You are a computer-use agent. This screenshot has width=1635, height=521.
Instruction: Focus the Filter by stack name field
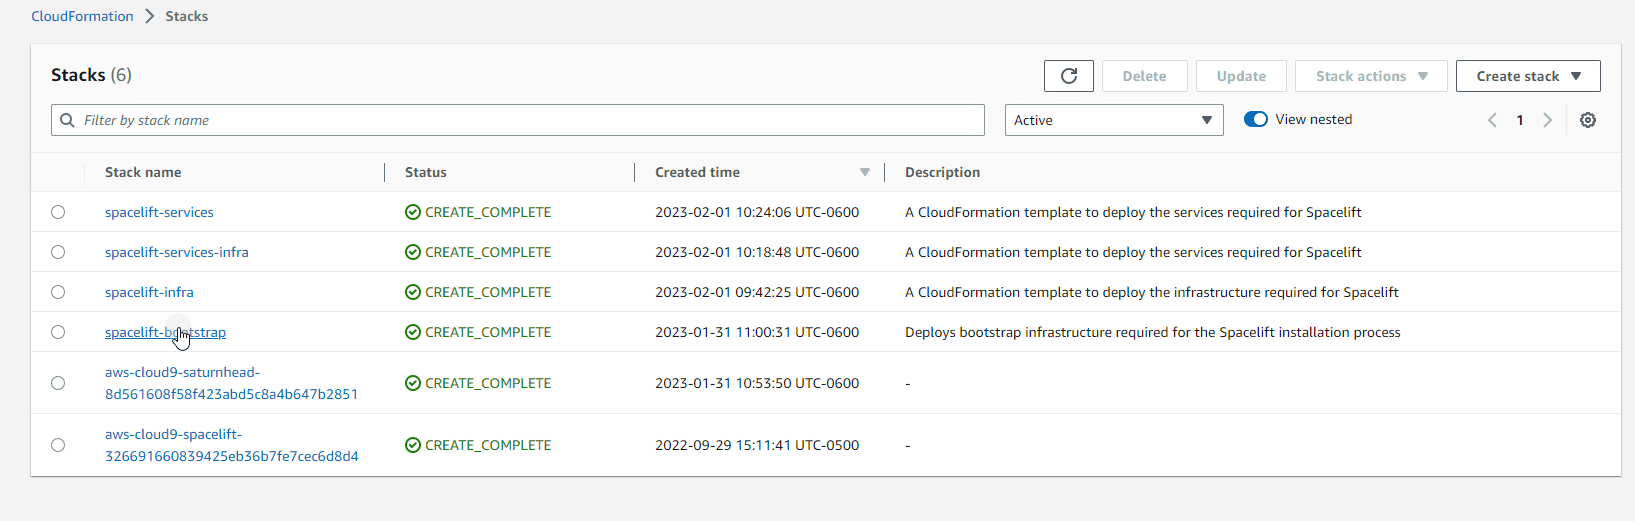pos(518,120)
